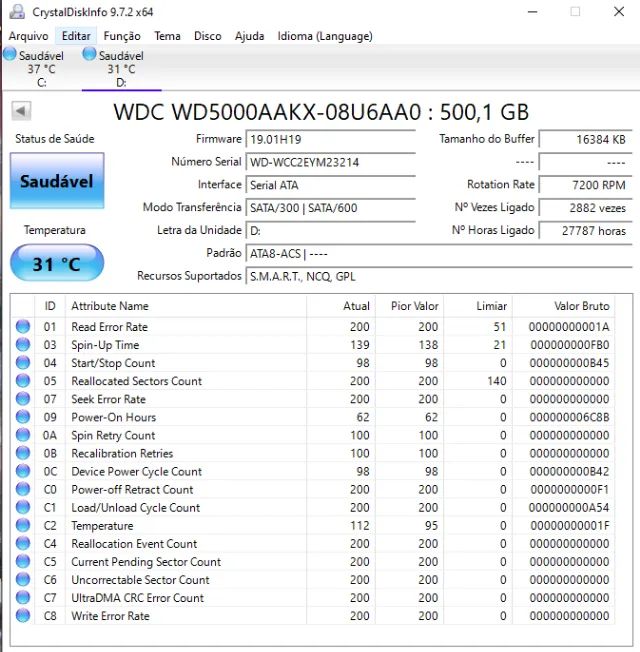Click the status icon for UltraDMA CRC Error Count
The image size is (640, 652).
tap(23, 598)
